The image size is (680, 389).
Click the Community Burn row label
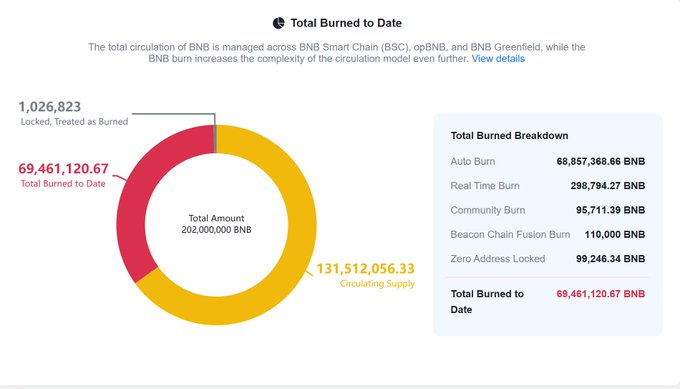[x=487, y=210]
